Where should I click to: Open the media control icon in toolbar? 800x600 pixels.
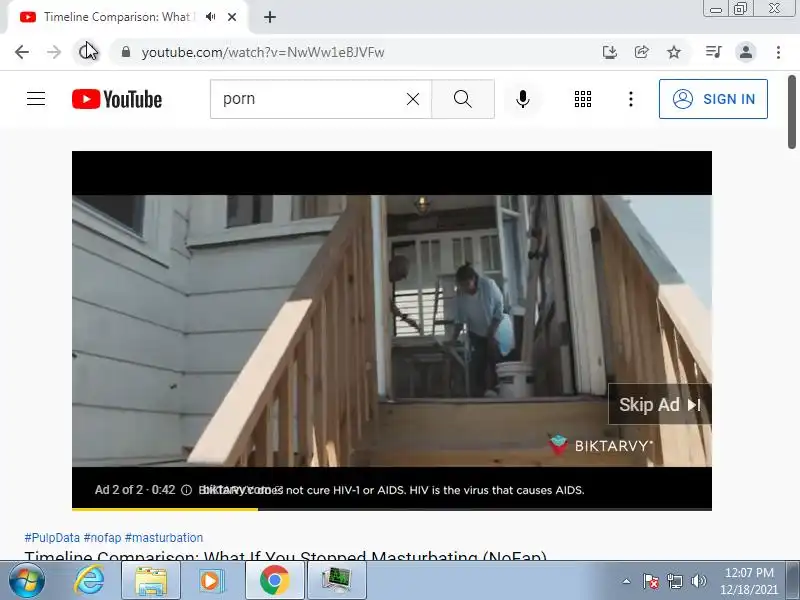pyautogui.click(x=713, y=52)
